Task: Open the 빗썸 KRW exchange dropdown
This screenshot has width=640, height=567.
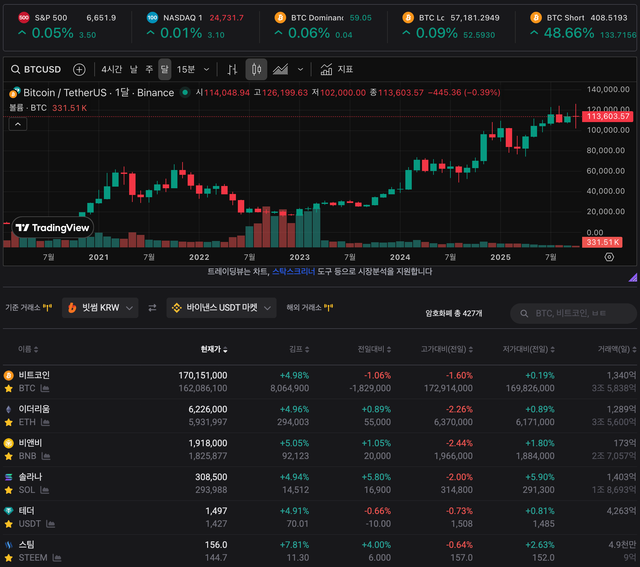Action: pyautogui.click(x=100, y=308)
